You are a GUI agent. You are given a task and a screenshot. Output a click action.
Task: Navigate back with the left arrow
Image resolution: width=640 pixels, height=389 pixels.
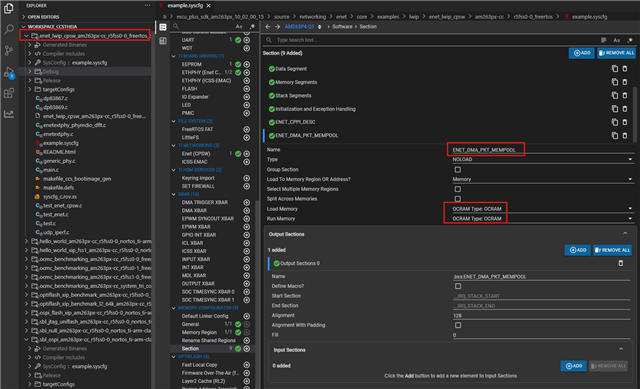tap(268, 27)
